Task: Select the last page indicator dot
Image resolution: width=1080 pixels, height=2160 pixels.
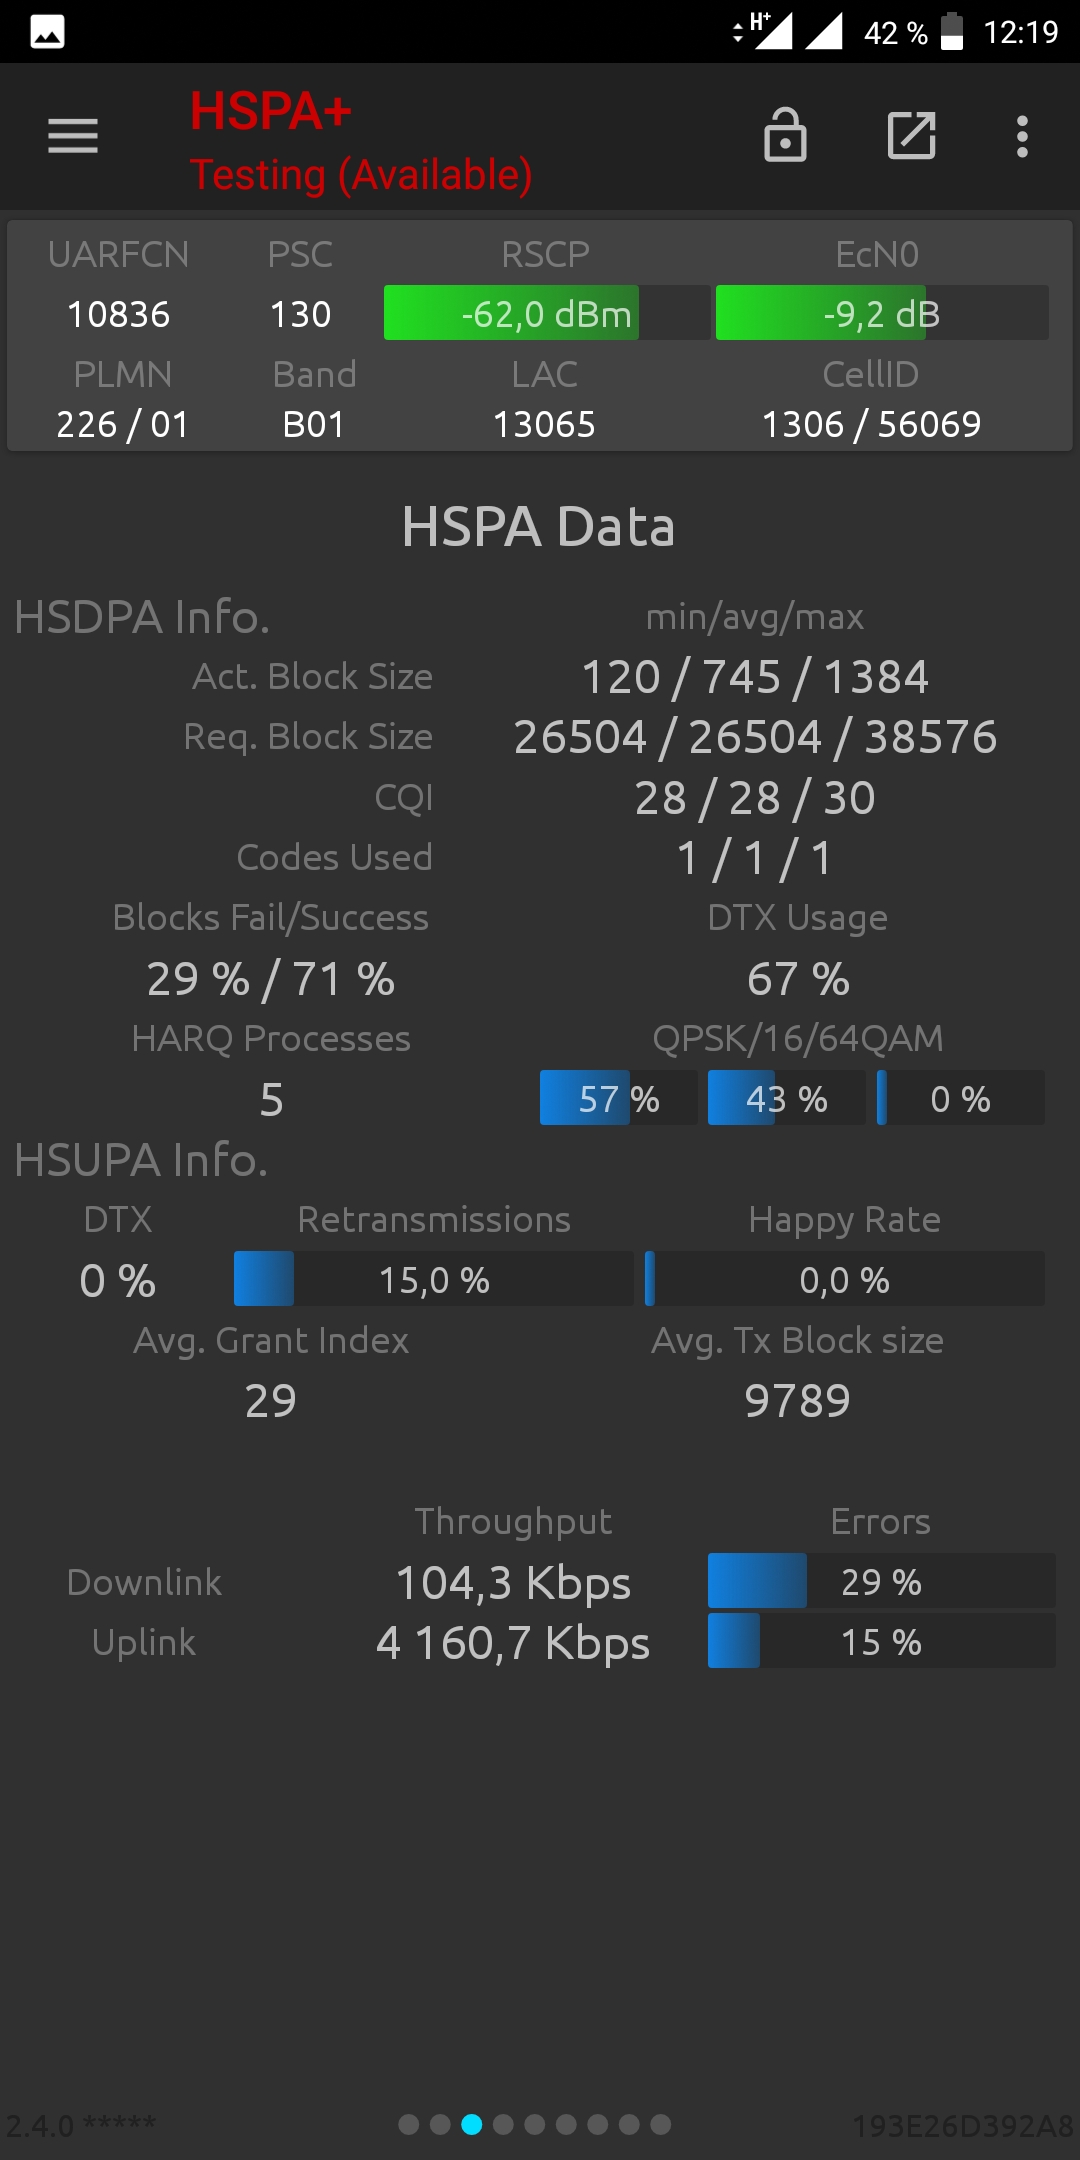Action: click(661, 2124)
